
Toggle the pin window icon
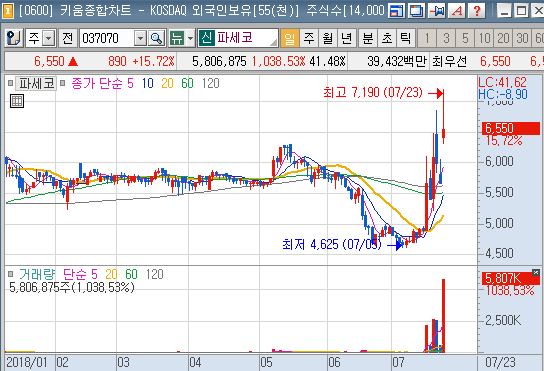point(437,11)
